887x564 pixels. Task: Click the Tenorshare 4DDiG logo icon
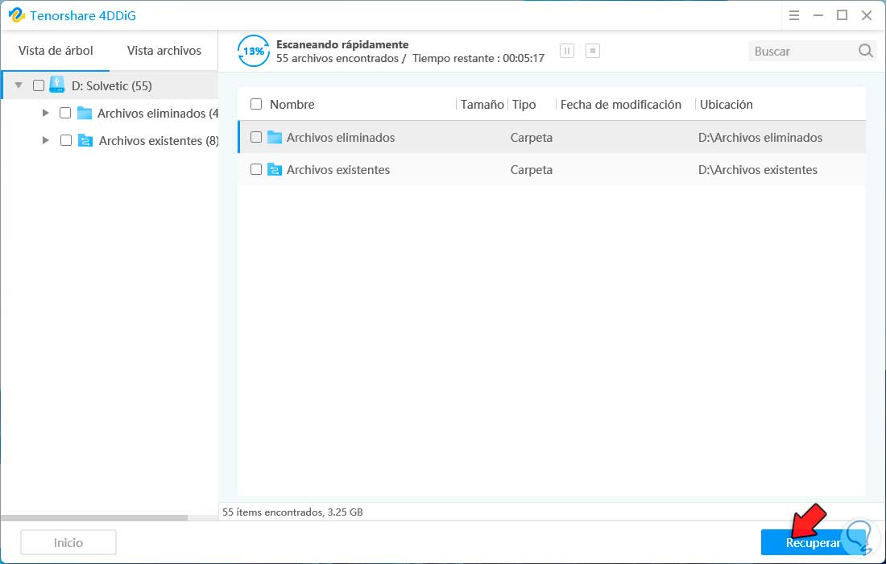16,15
